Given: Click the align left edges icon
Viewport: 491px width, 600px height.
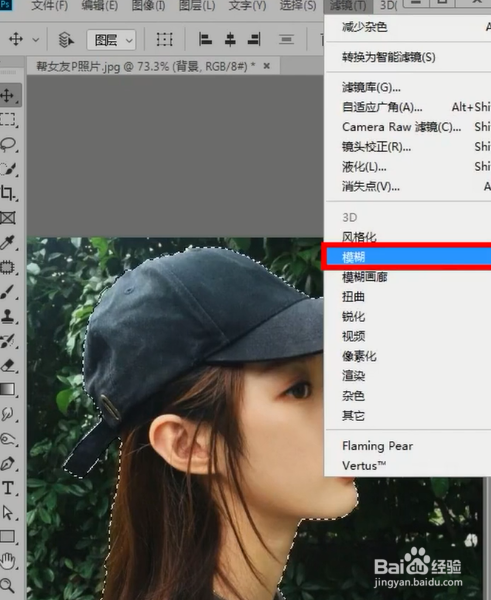Looking at the screenshot, I should point(206,39).
